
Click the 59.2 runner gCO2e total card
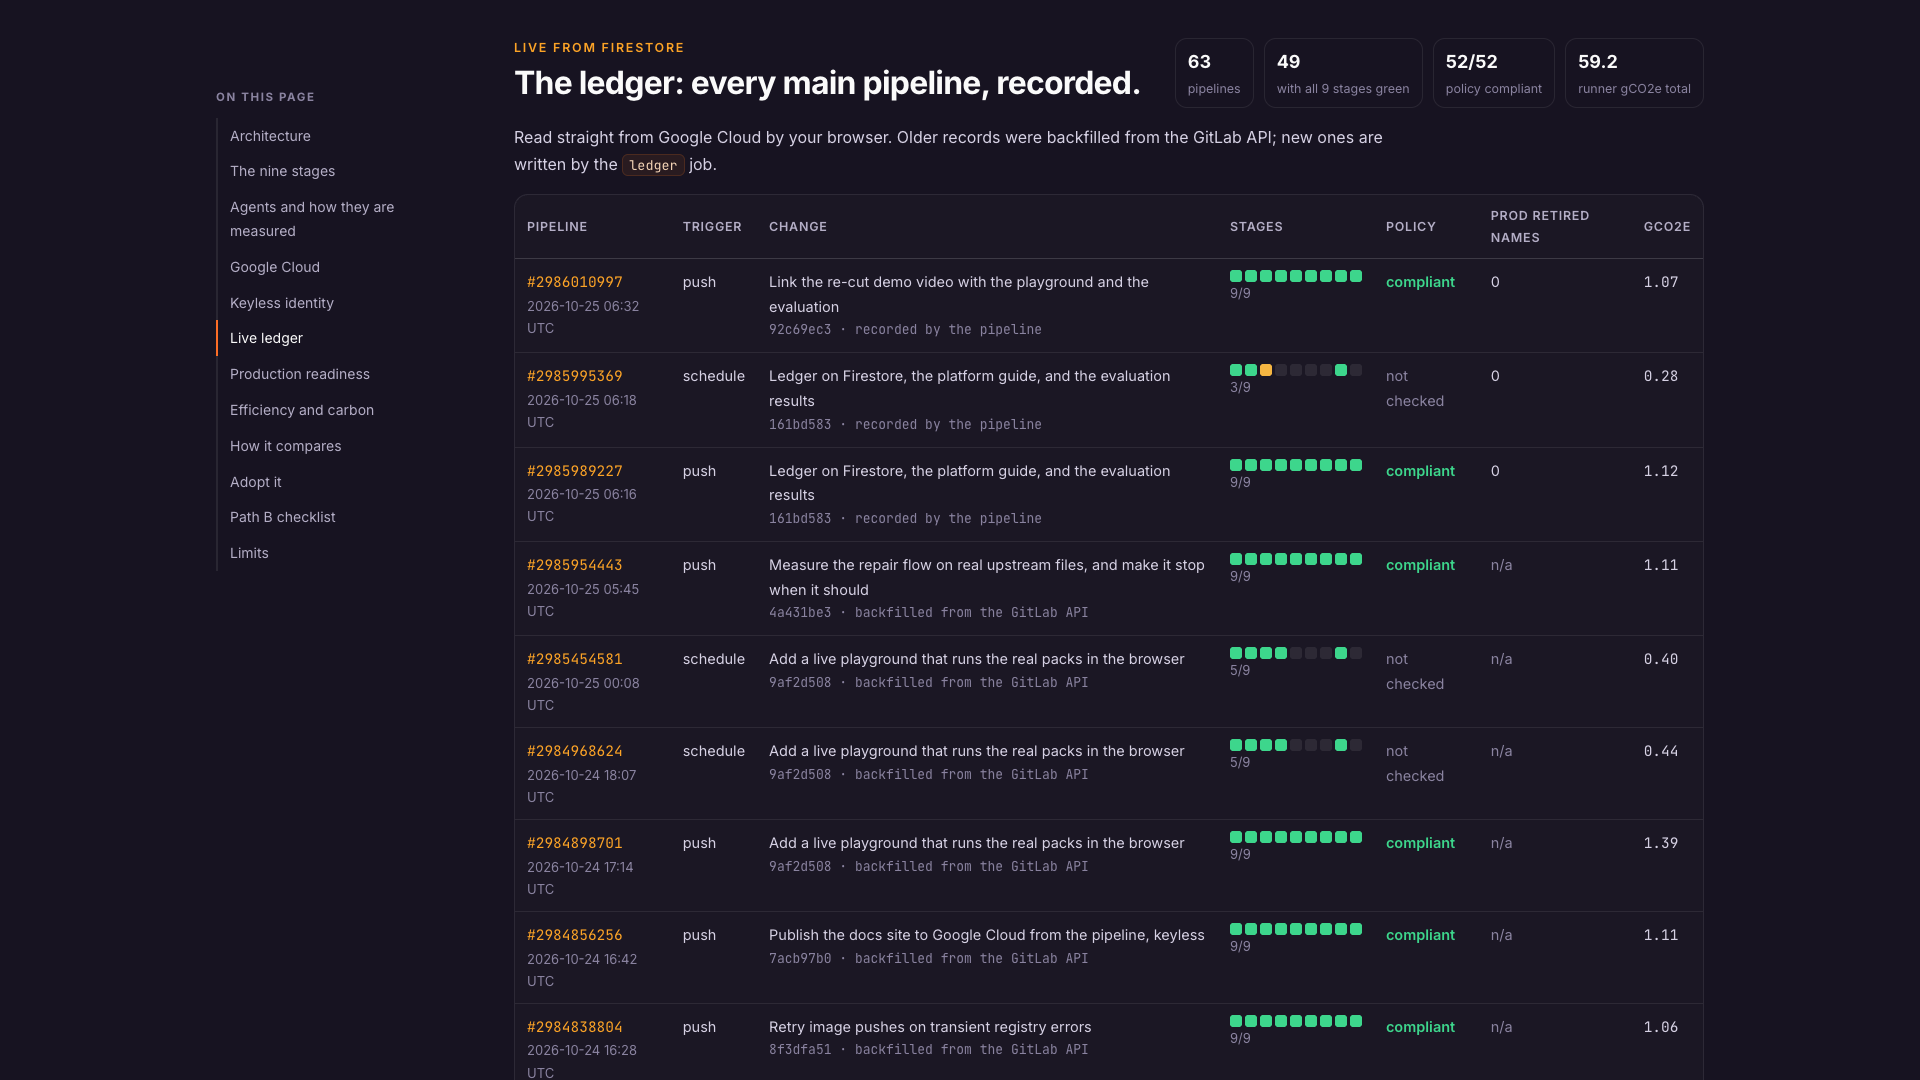pos(1634,73)
